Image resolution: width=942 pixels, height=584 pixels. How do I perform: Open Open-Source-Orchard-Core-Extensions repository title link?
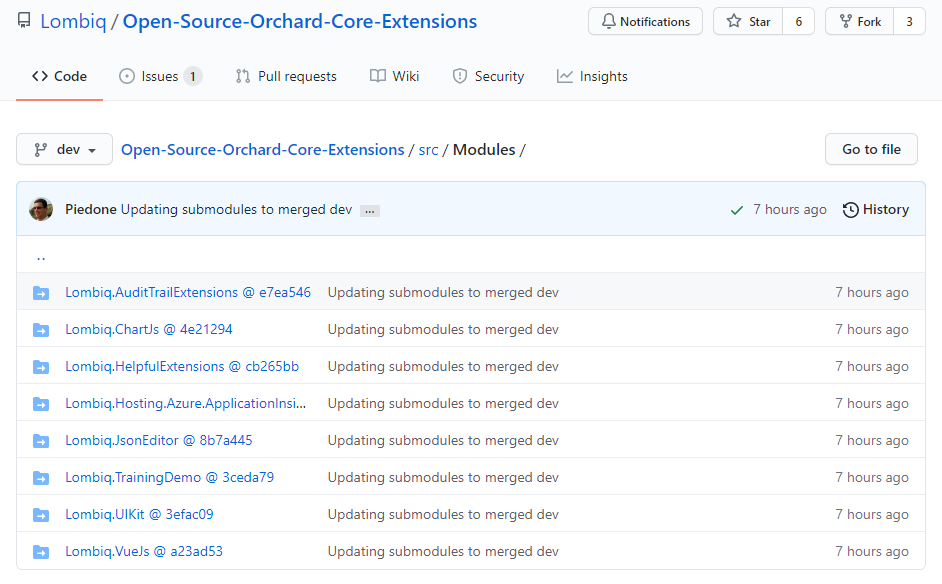pos(300,22)
